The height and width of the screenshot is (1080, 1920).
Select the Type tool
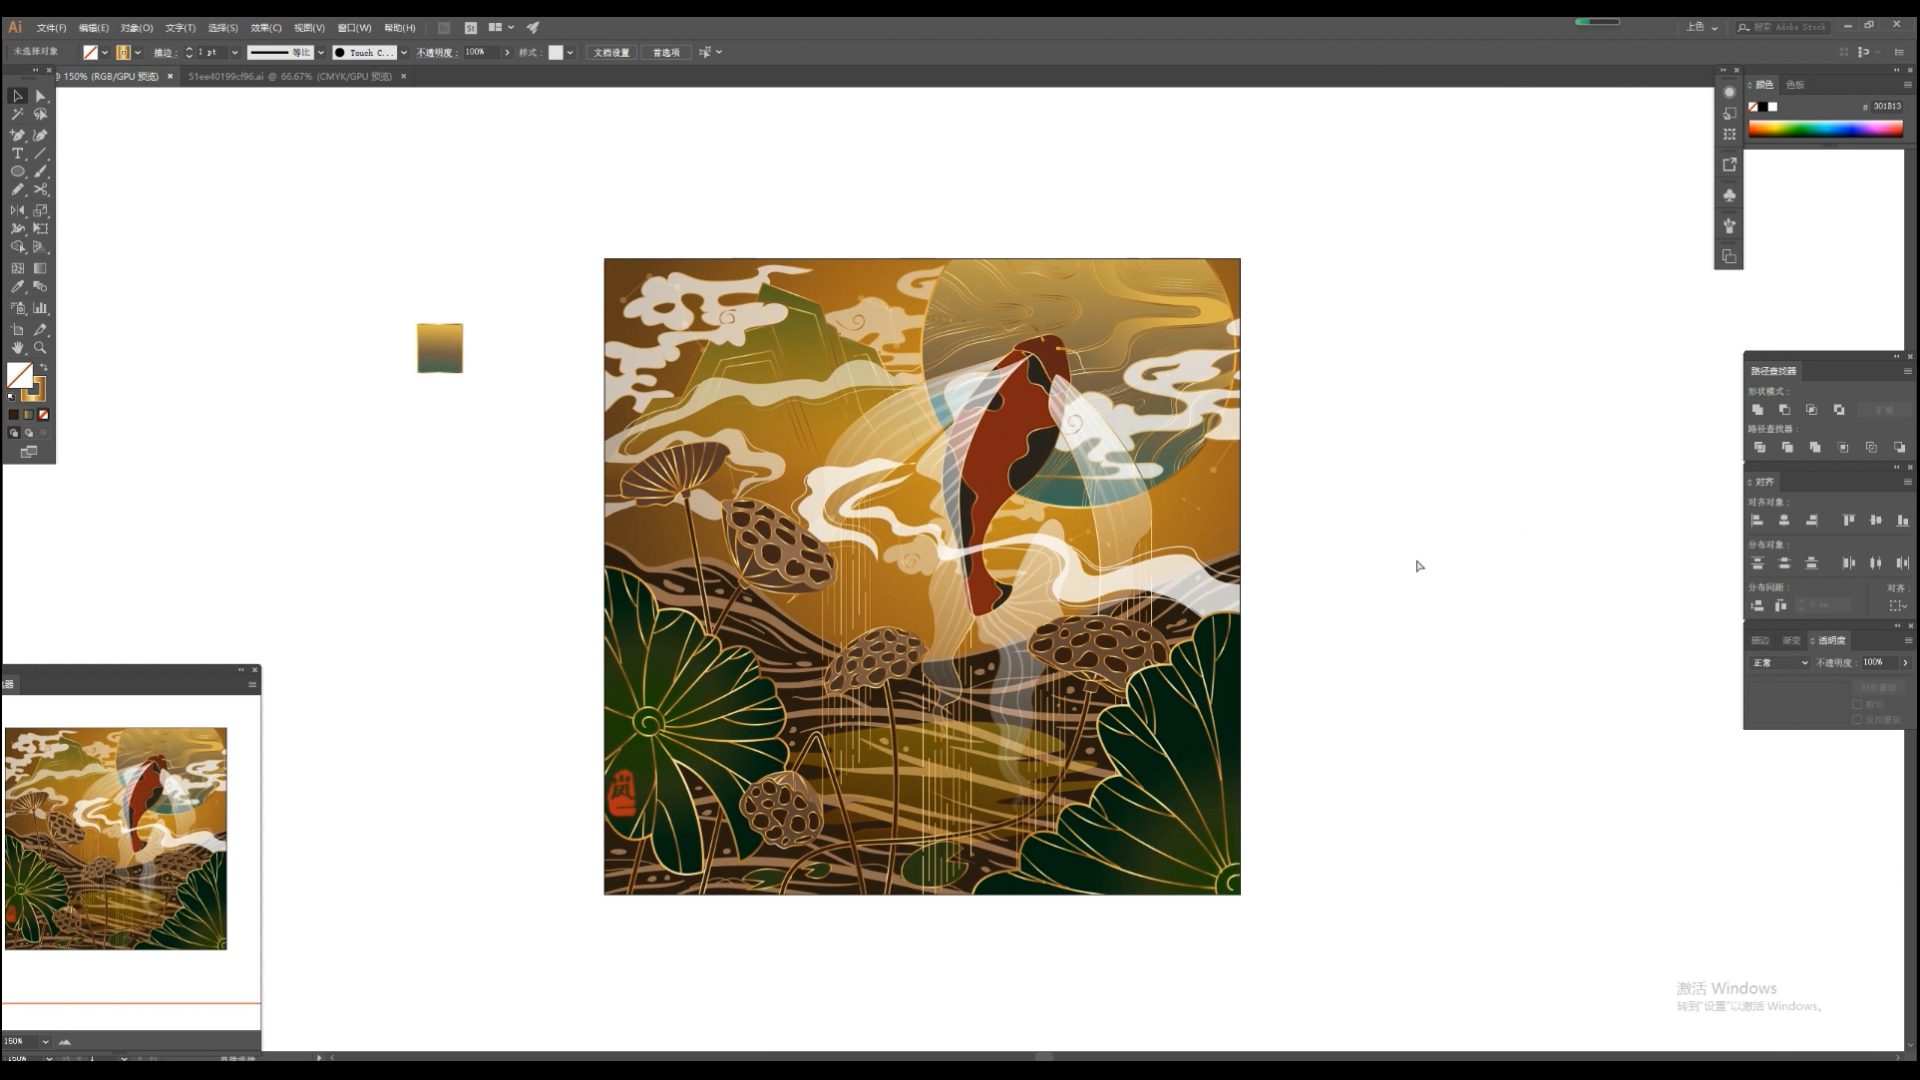(x=17, y=154)
